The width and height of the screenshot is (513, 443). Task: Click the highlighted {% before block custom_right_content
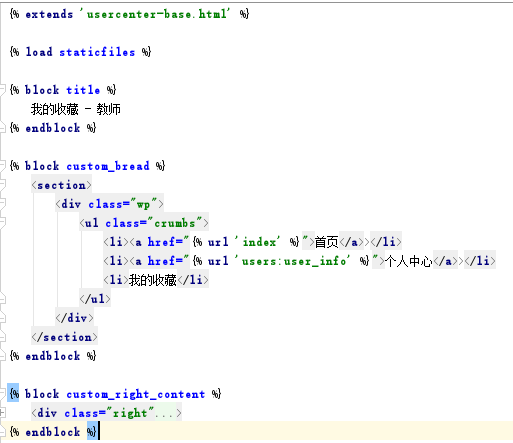[x=13, y=394]
